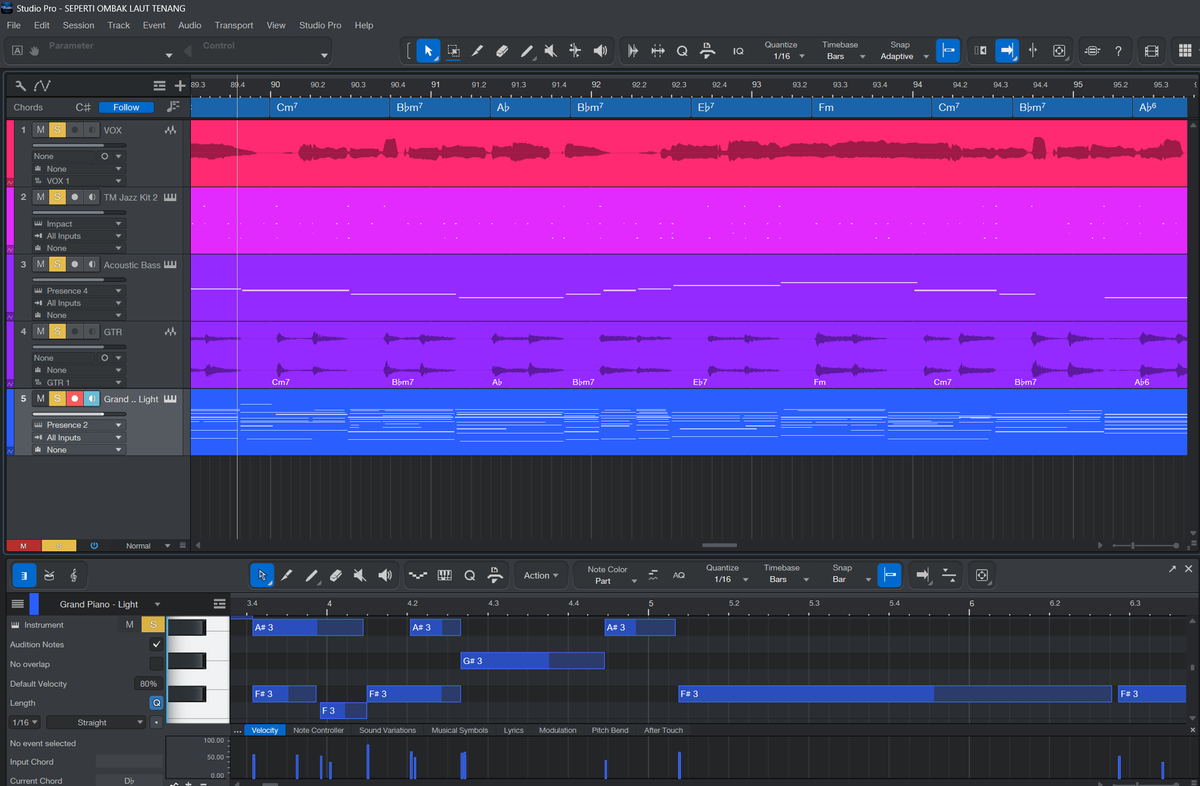The image size is (1200, 786).
Task: Click the help question mark icon
Action: pyautogui.click(x=1118, y=50)
